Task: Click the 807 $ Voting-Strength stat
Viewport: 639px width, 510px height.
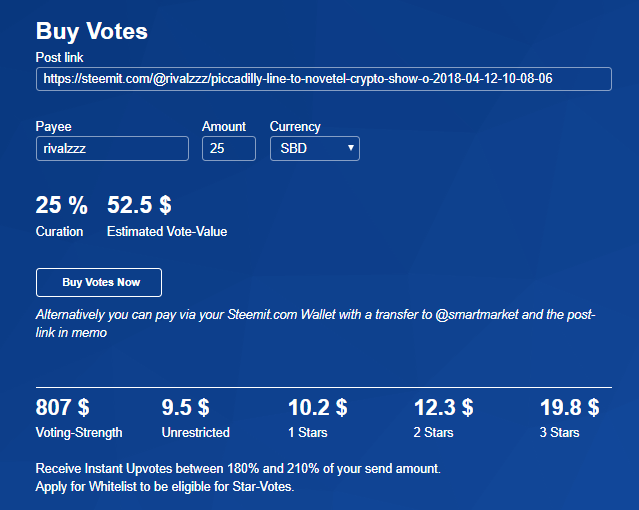Action: click(62, 407)
